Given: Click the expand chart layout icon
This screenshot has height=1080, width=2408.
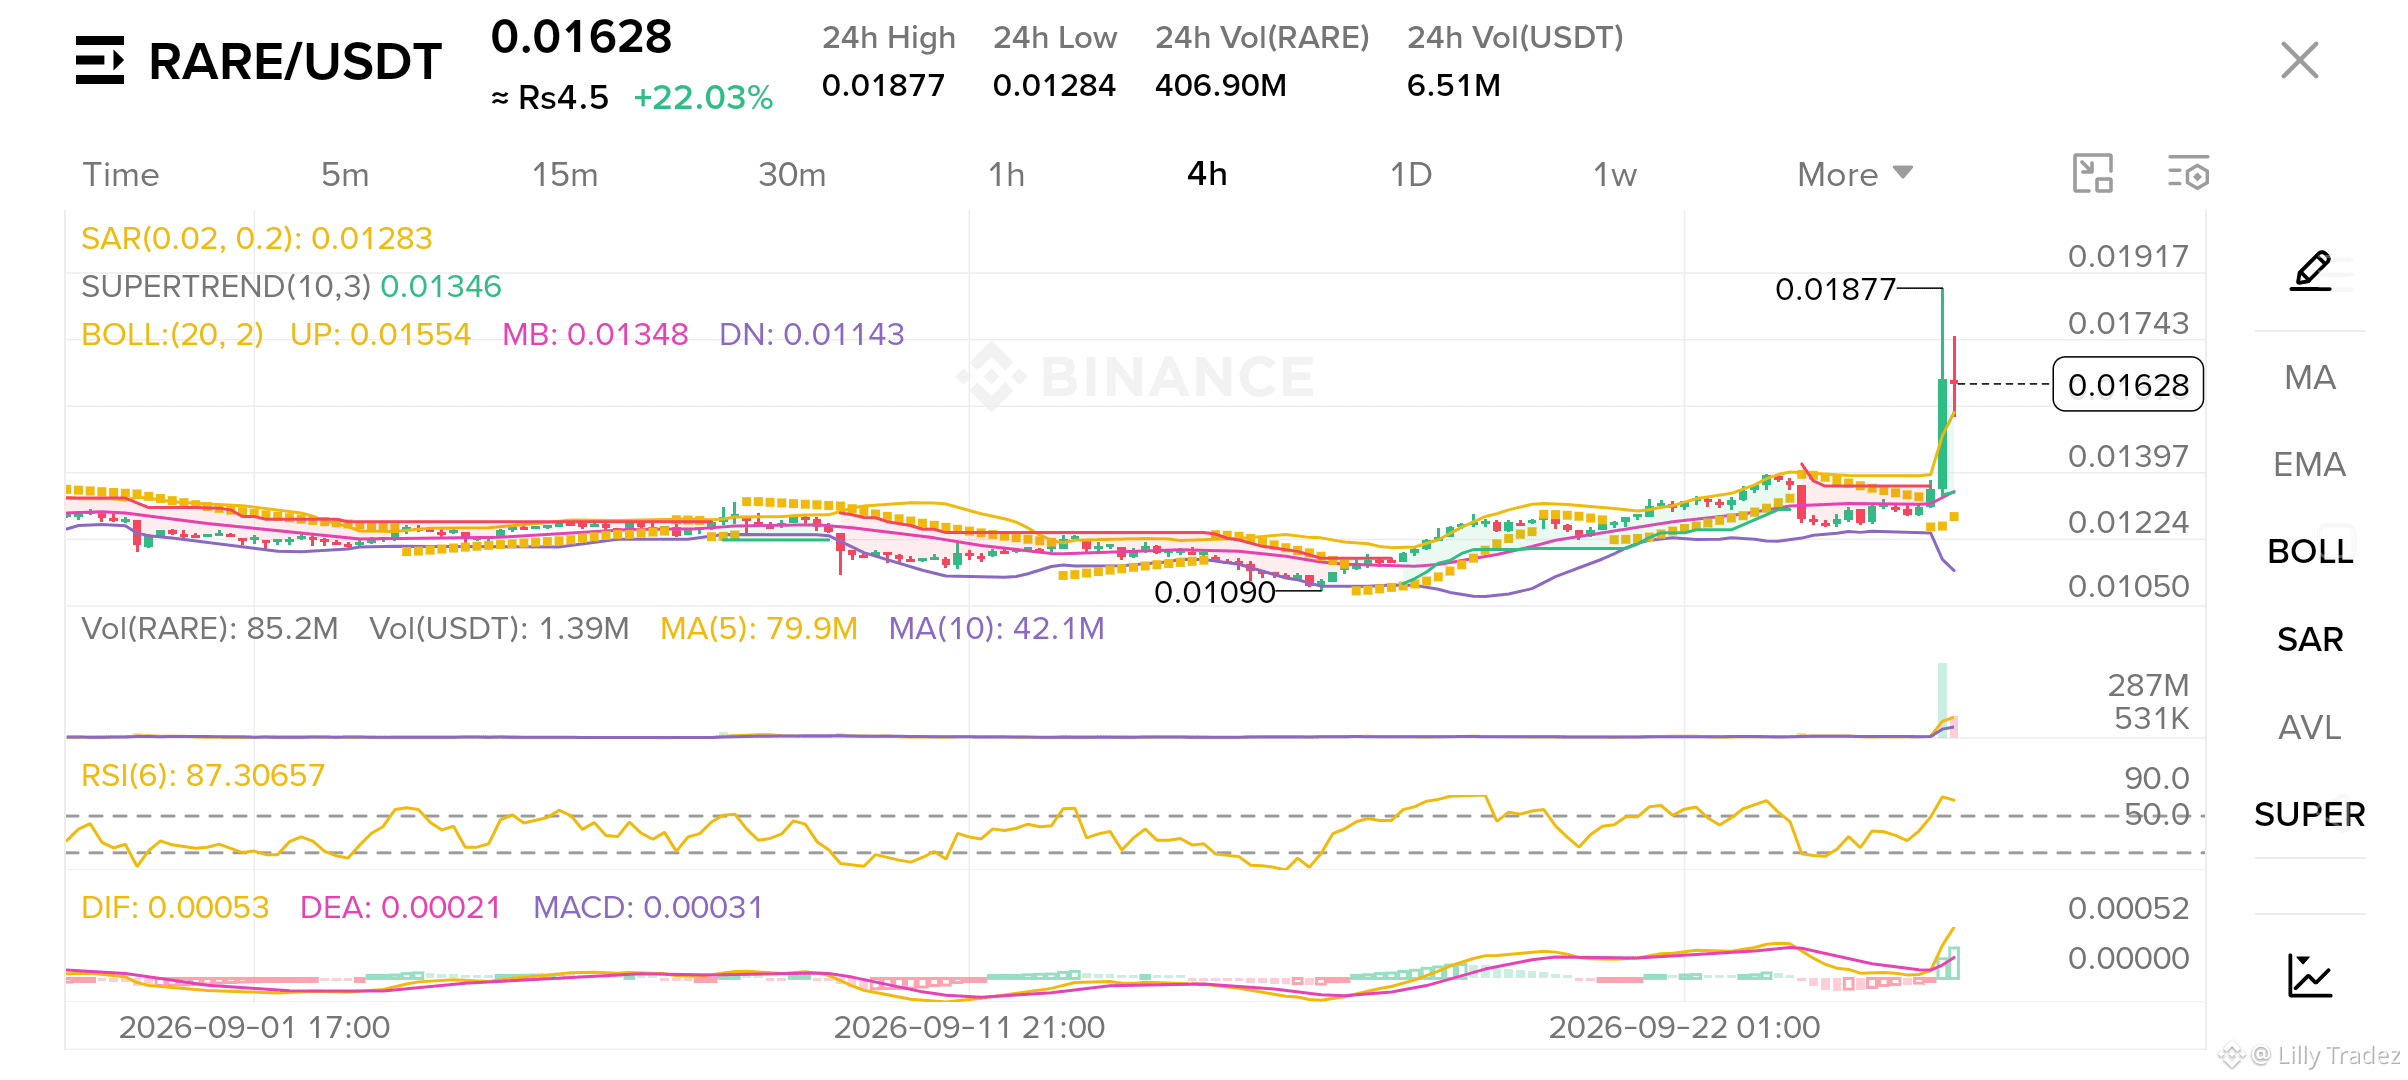Looking at the screenshot, I should tap(2092, 174).
